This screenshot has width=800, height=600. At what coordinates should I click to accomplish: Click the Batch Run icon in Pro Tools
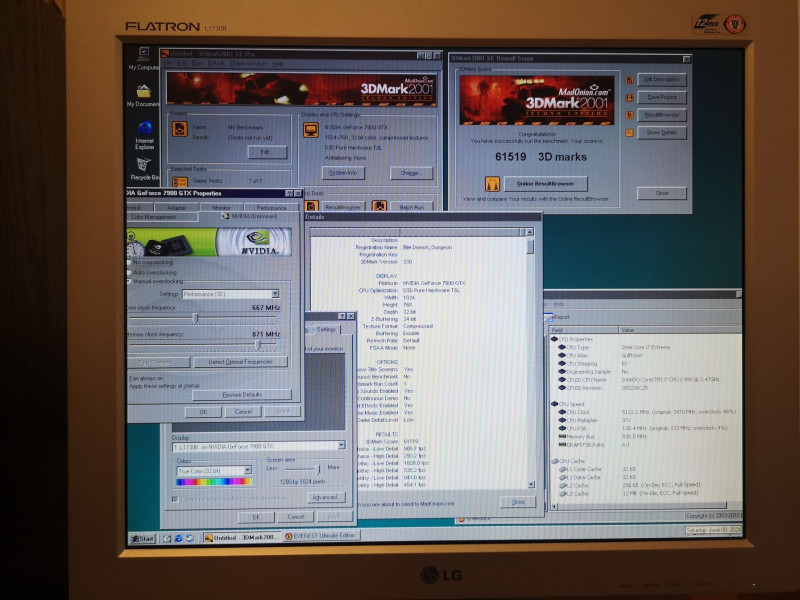pos(379,206)
